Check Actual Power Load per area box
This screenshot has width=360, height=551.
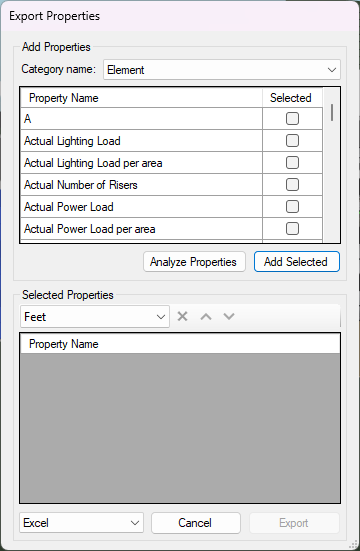[x=292, y=229]
